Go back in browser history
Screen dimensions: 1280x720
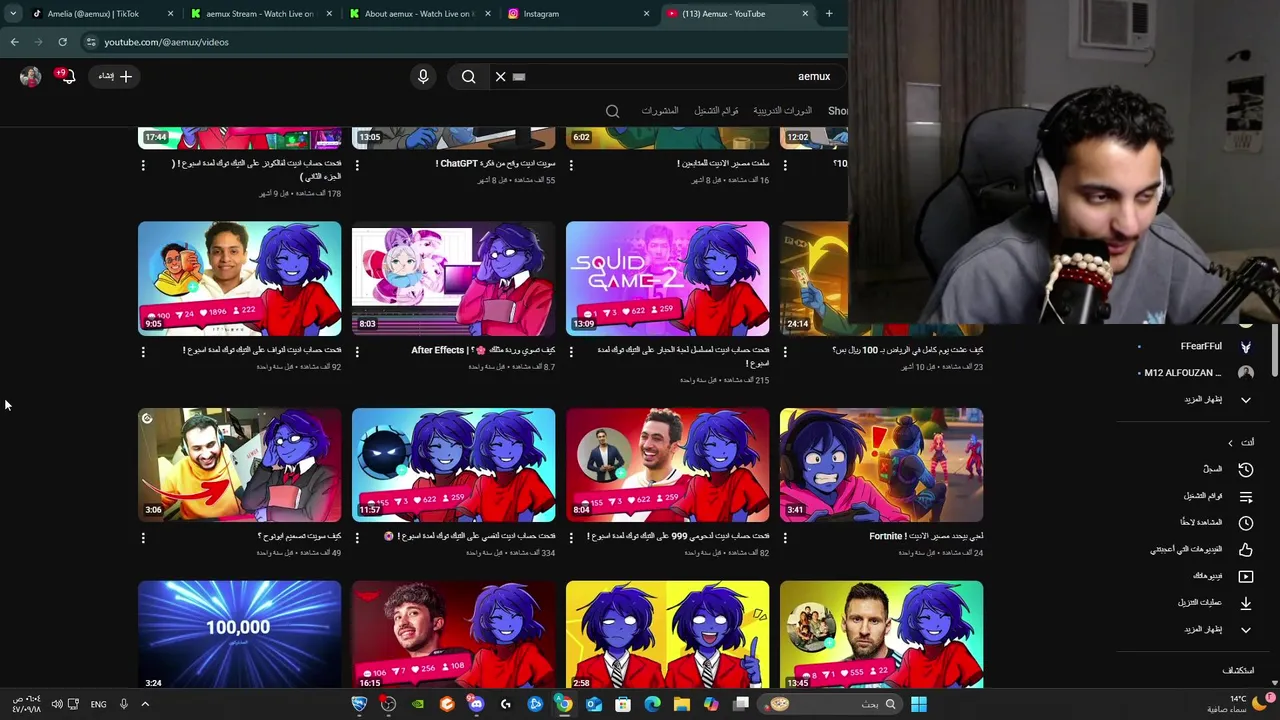tap(14, 42)
